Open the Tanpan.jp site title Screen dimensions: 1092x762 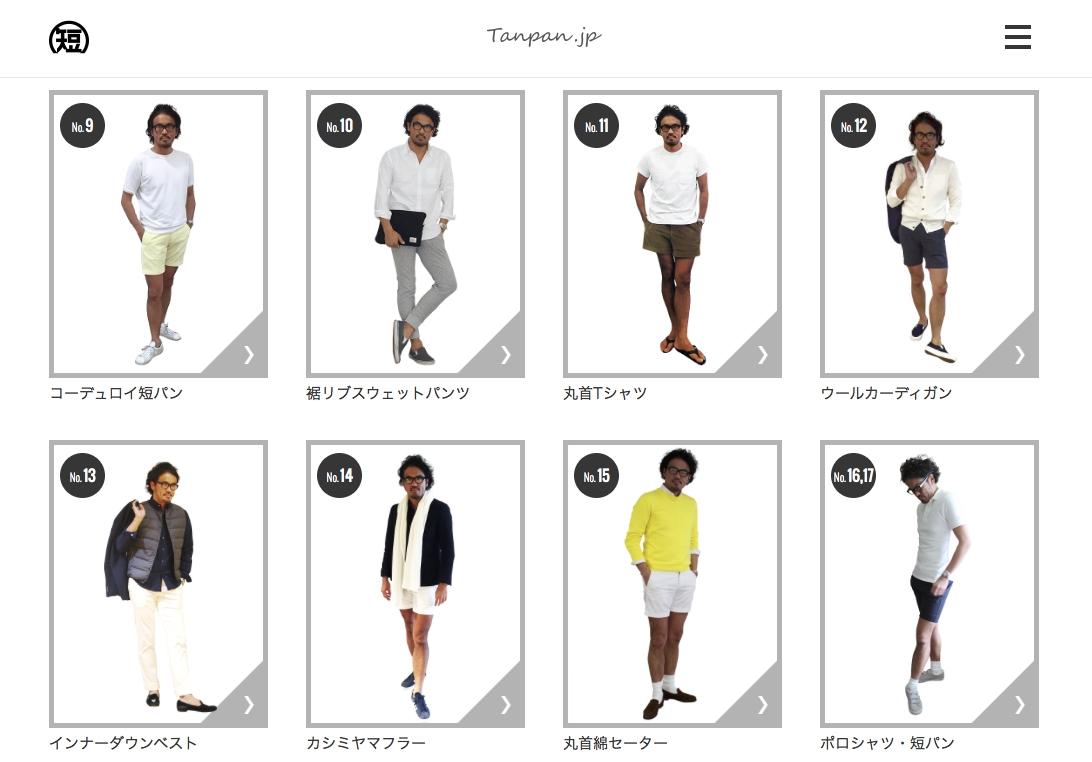544,36
